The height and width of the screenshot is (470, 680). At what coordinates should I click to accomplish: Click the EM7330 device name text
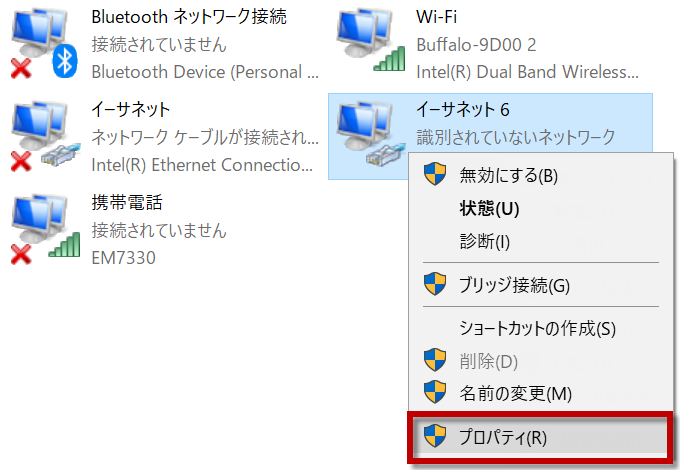tap(123, 258)
